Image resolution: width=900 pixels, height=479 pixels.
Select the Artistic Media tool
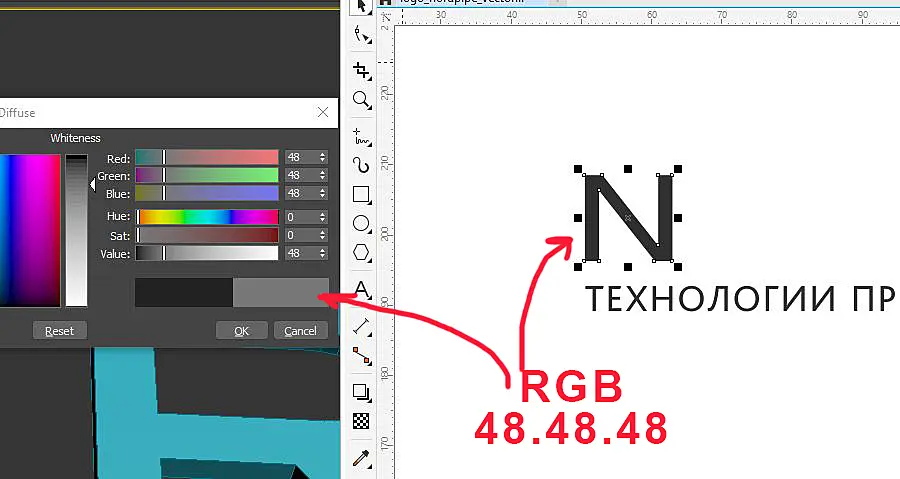pos(361,165)
